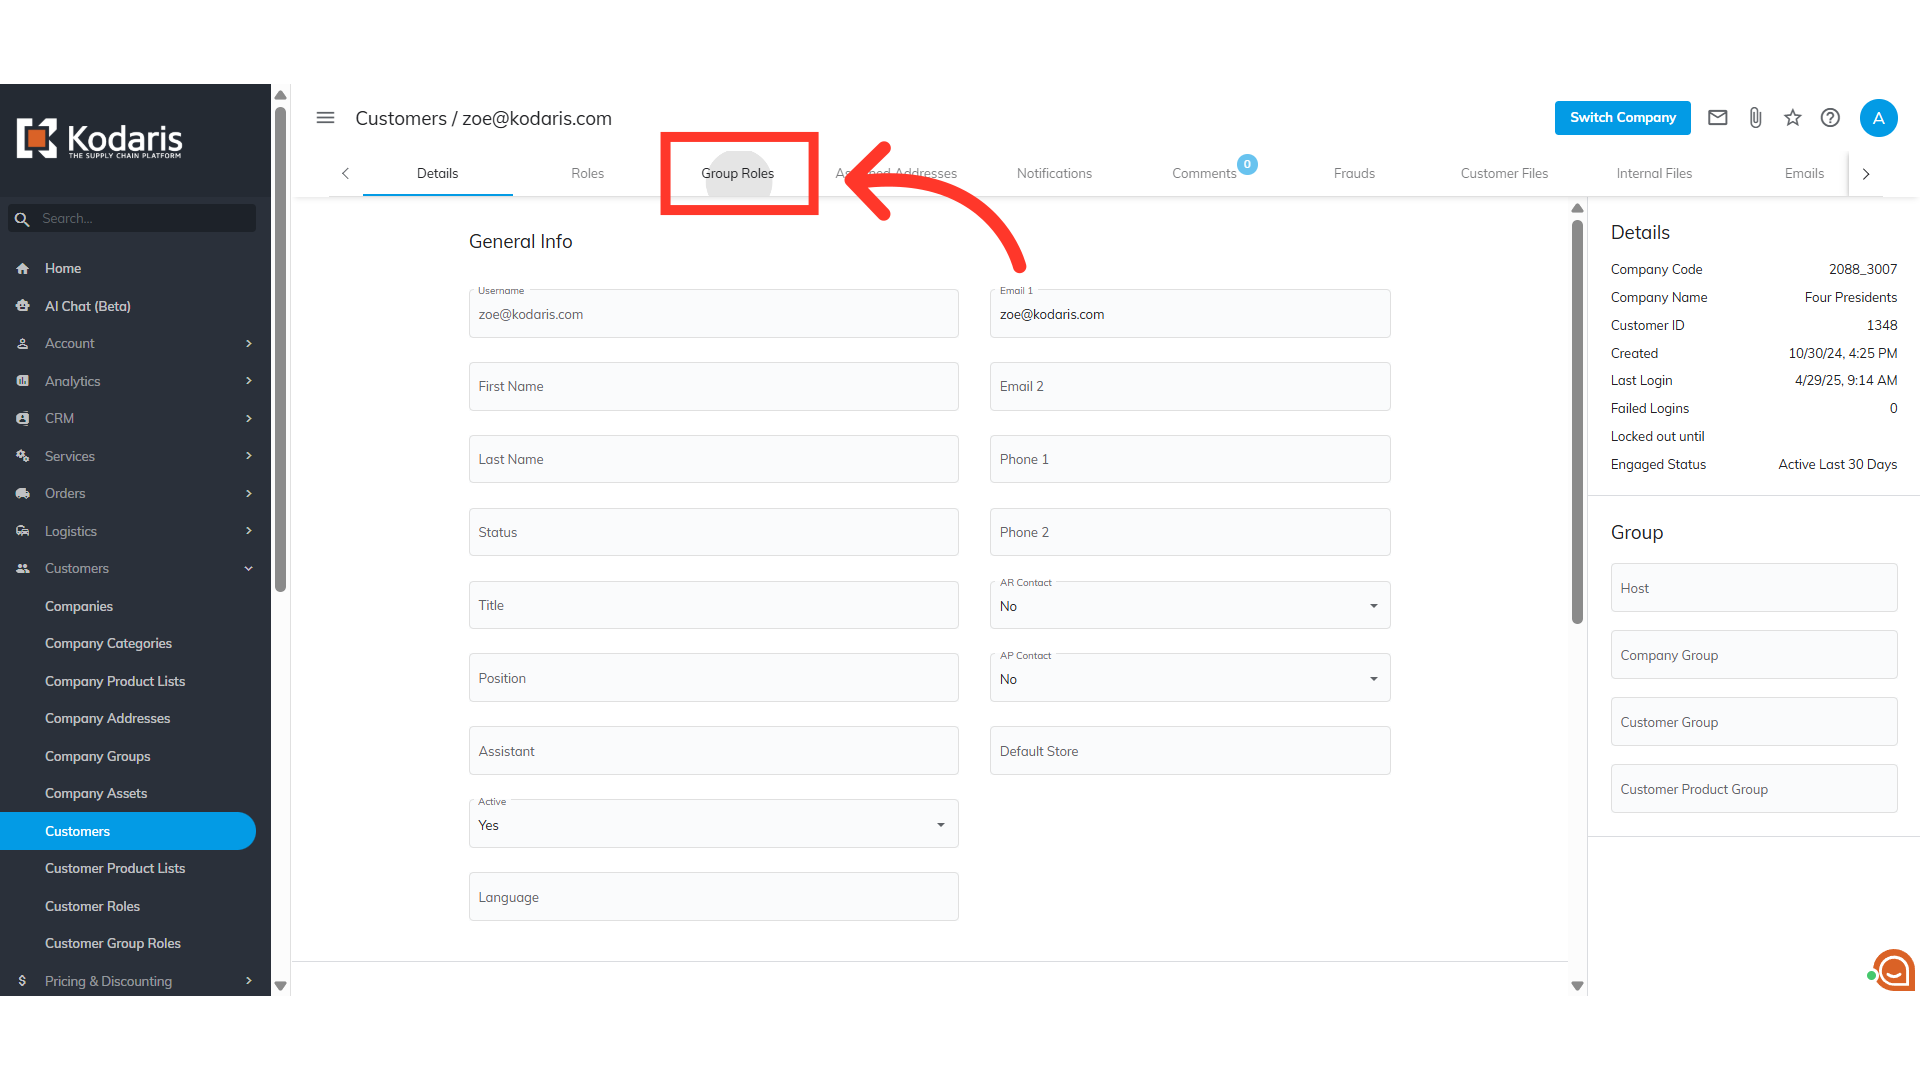Open the help question mark icon
Viewport: 1920px width, 1080px height.
[1830, 118]
